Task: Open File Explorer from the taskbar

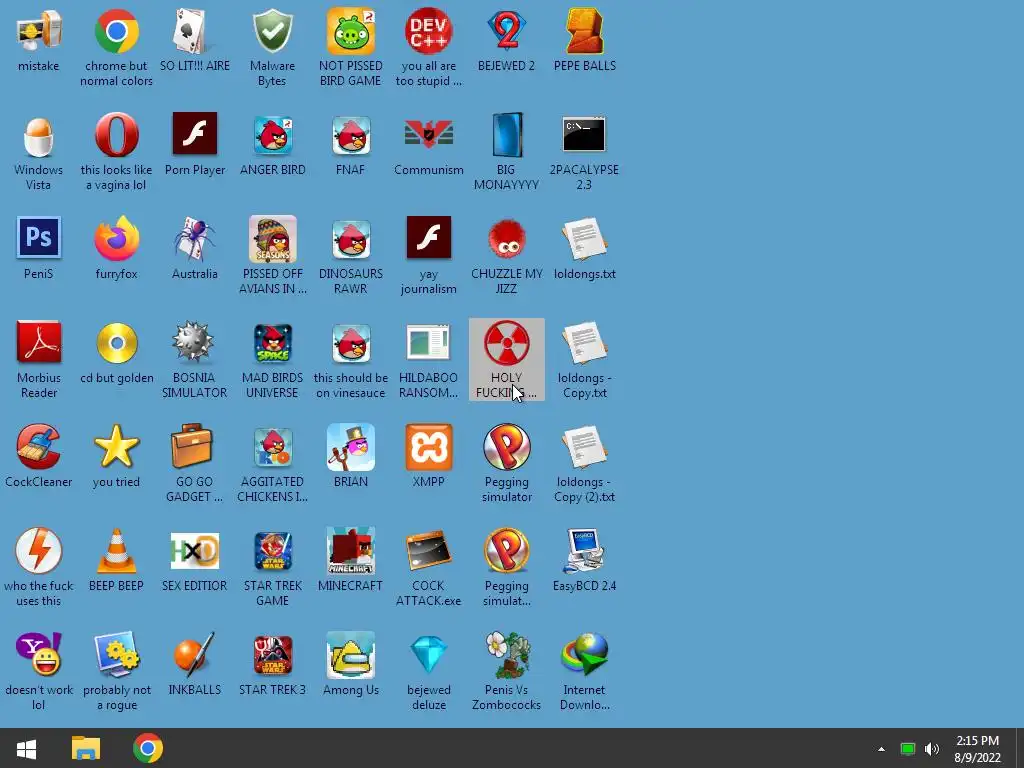Action: point(86,748)
